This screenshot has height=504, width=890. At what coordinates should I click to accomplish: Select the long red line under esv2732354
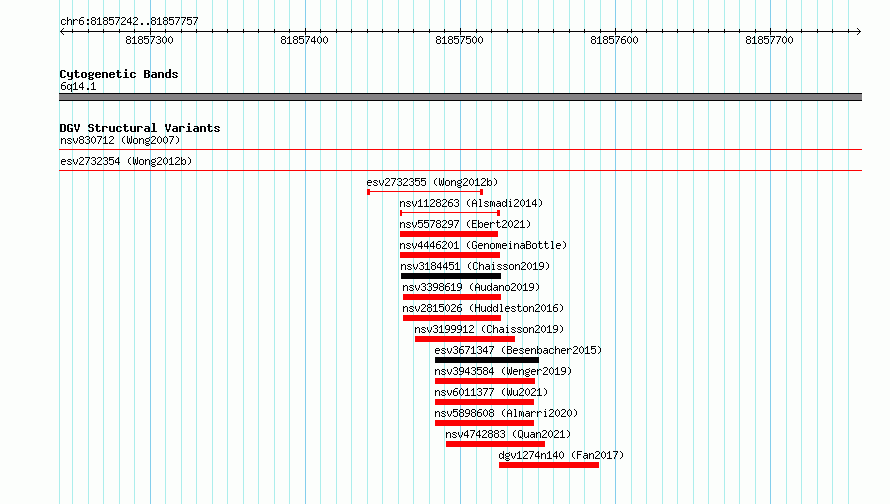(x=460, y=170)
